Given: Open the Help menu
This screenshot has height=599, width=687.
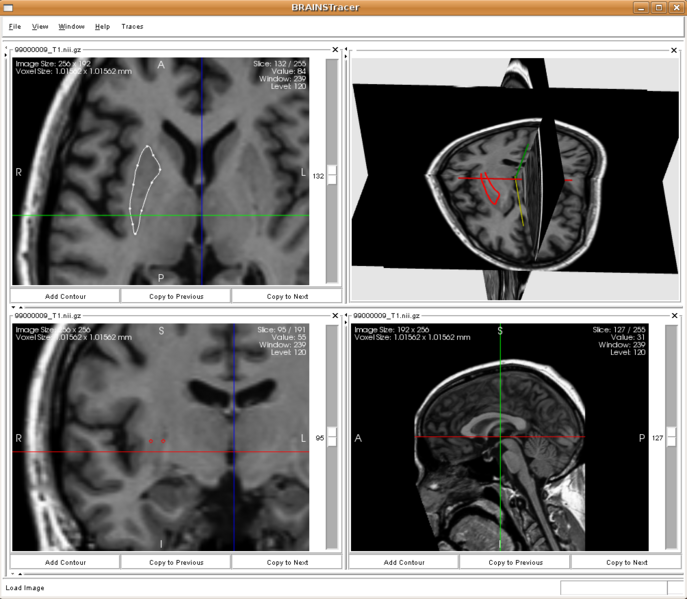Looking at the screenshot, I should pyautogui.click(x=103, y=27).
